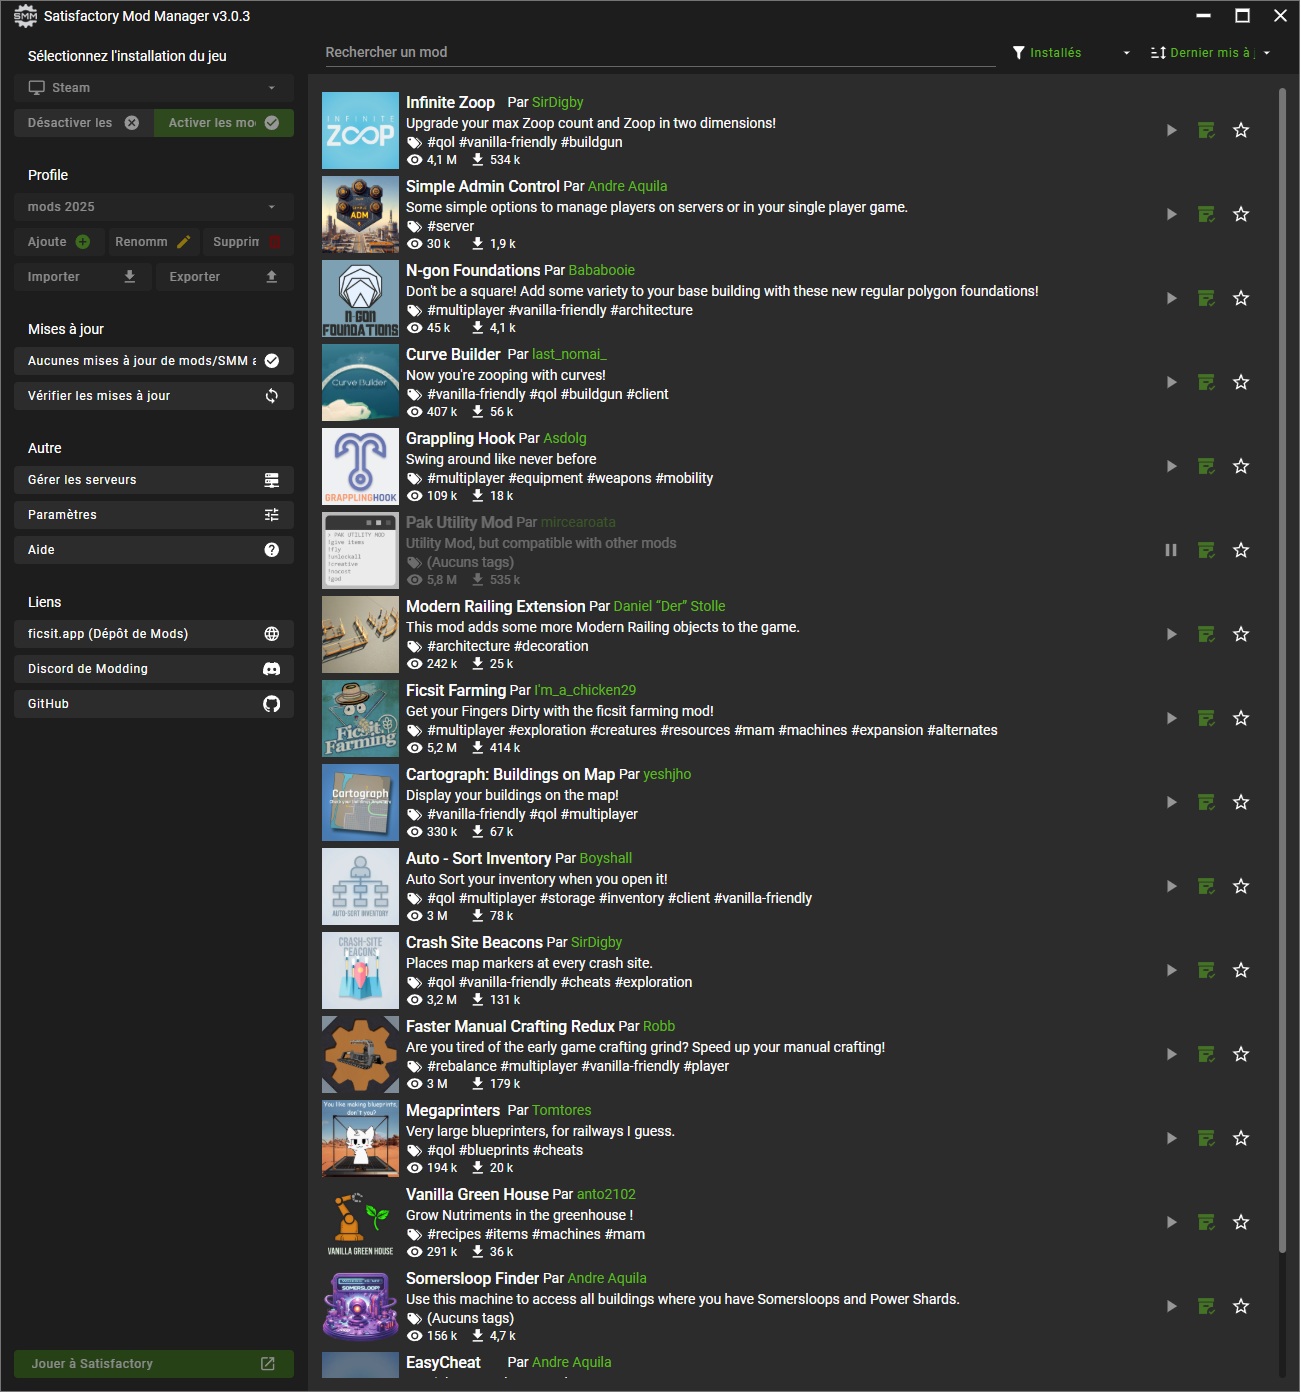Favorite Cartograph: Buildings on Map

[1241, 802]
